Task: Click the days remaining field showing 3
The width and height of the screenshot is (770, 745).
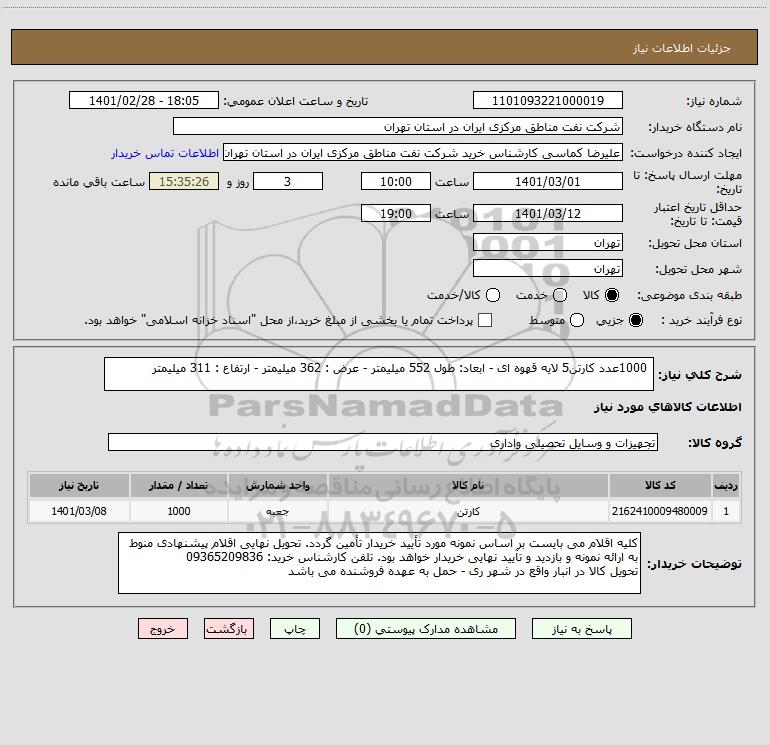Action: (288, 182)
